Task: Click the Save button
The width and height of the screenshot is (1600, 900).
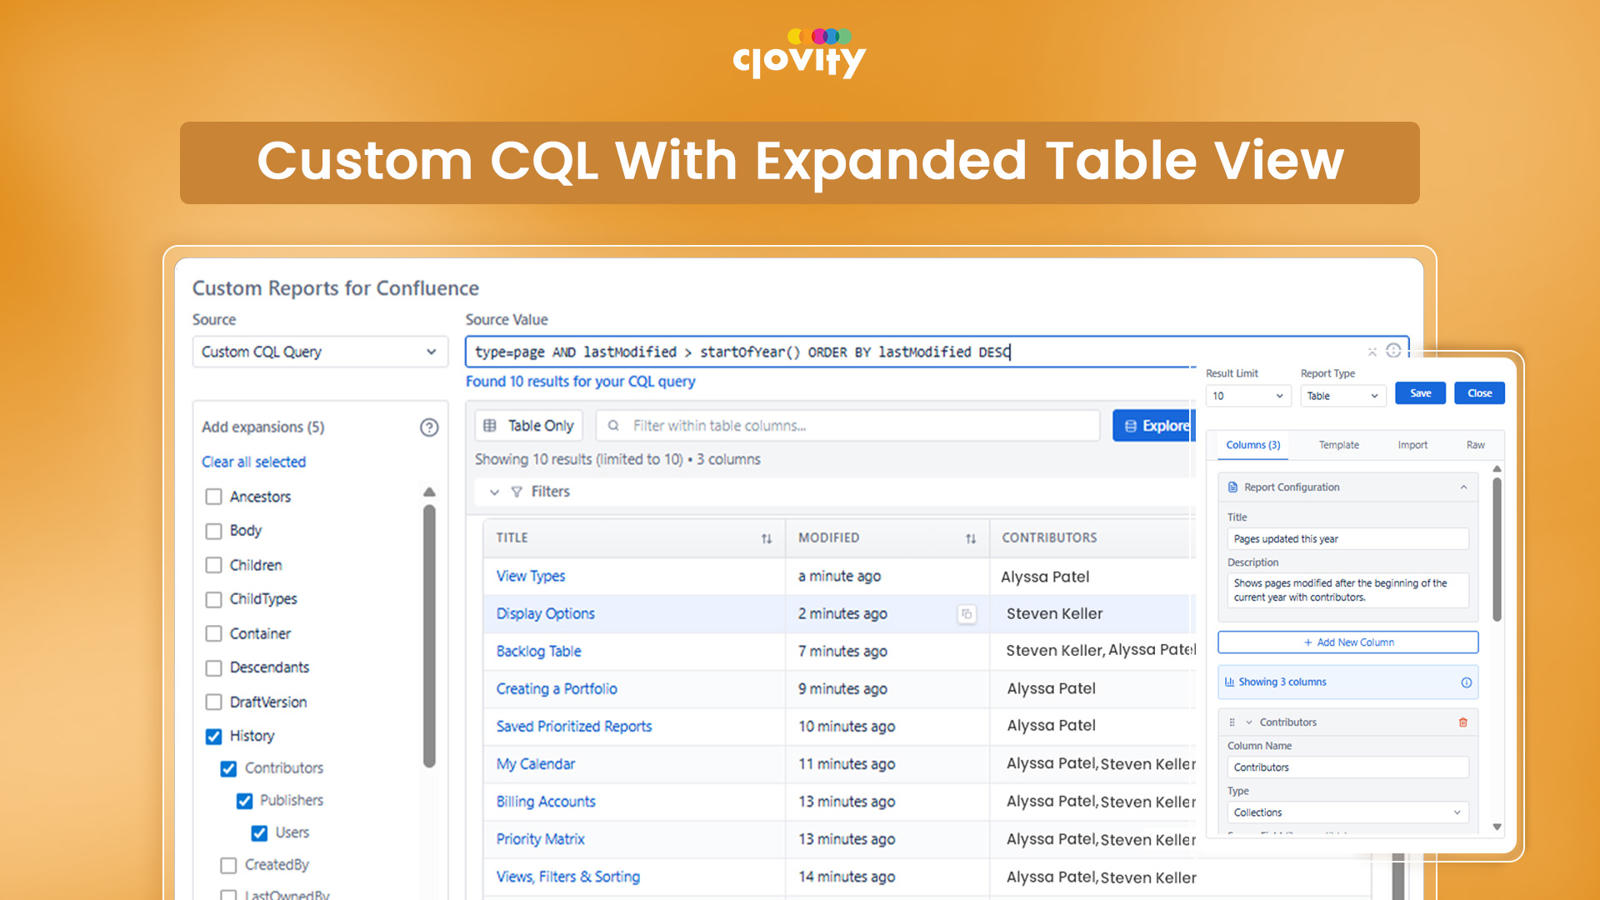Action: point(1420,393)
